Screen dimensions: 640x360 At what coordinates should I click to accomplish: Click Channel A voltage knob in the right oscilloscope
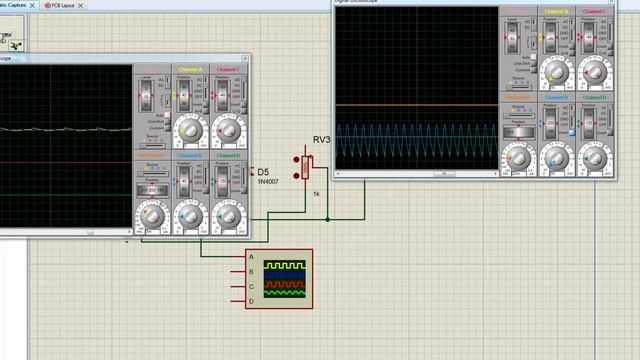tap(557, 73)
